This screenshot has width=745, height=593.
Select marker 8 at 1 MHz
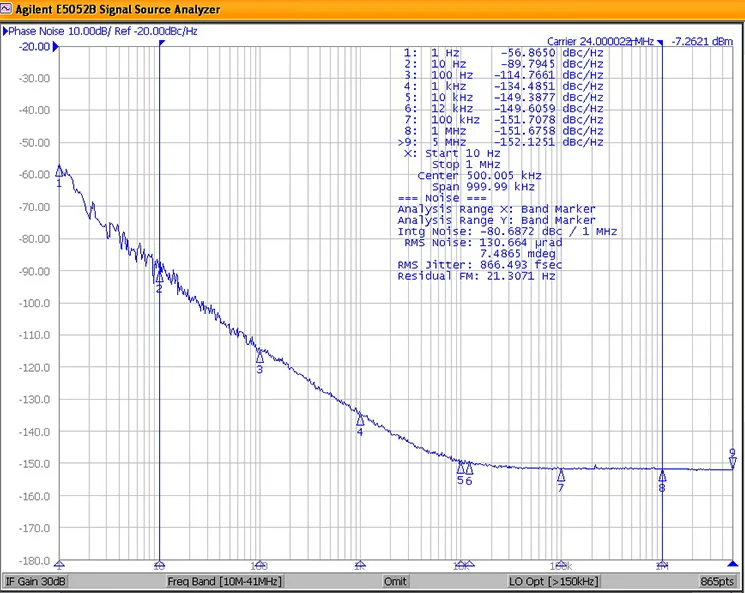(662, 475)
